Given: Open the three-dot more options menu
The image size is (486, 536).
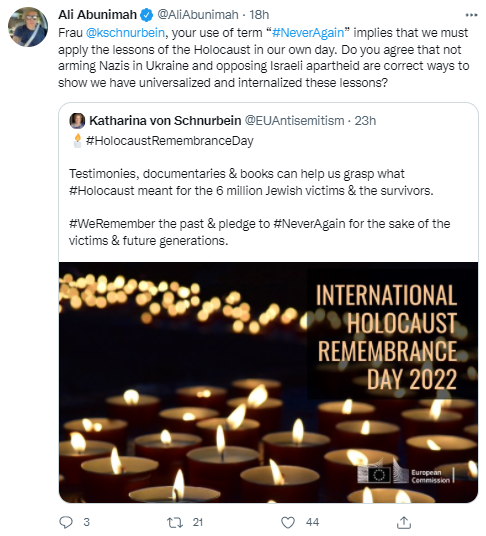Looking at the screenshot, I should click(471, 15).
